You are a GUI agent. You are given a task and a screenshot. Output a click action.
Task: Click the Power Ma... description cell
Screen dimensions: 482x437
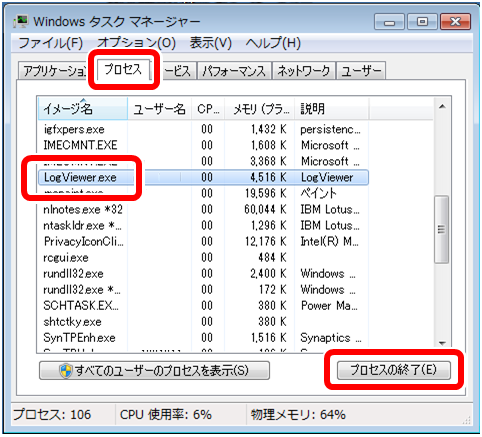(329, 306)
